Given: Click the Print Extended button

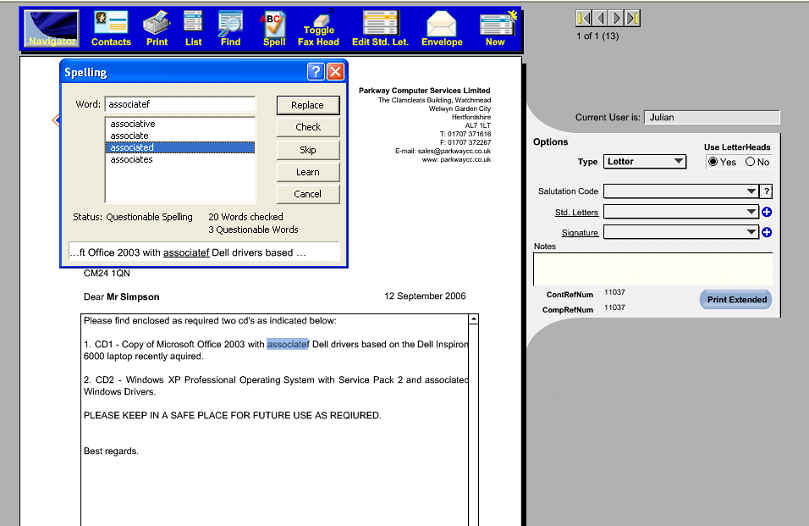Looking at the screenshot, I should click(736, 299).
